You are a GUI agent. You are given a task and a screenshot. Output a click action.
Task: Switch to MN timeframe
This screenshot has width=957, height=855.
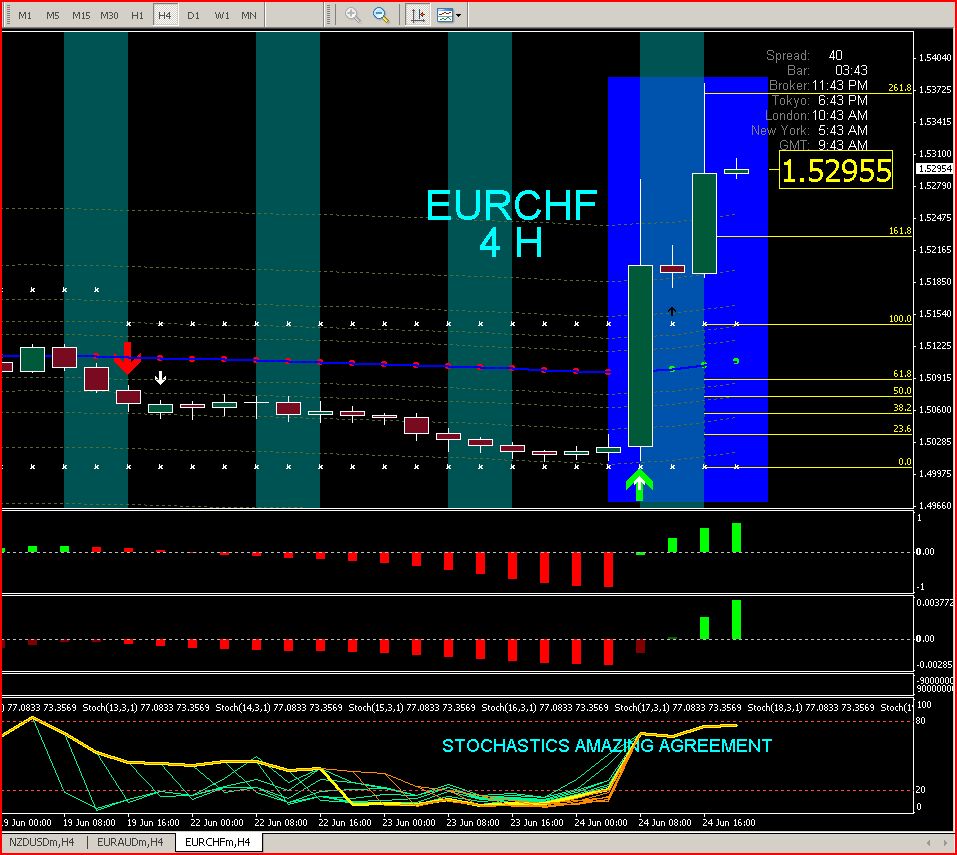pyautogui.click(x=249, y=15)
